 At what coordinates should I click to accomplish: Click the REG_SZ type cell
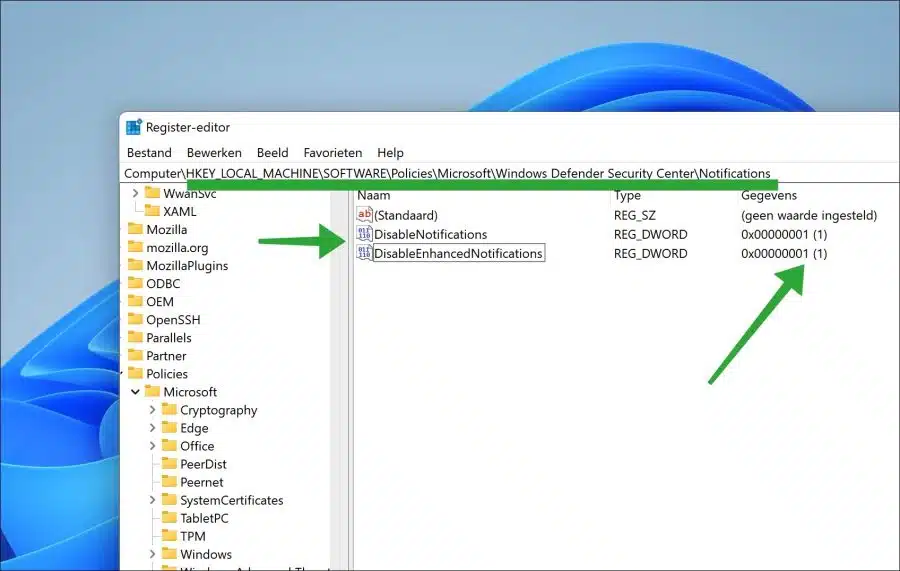point(635,215)
